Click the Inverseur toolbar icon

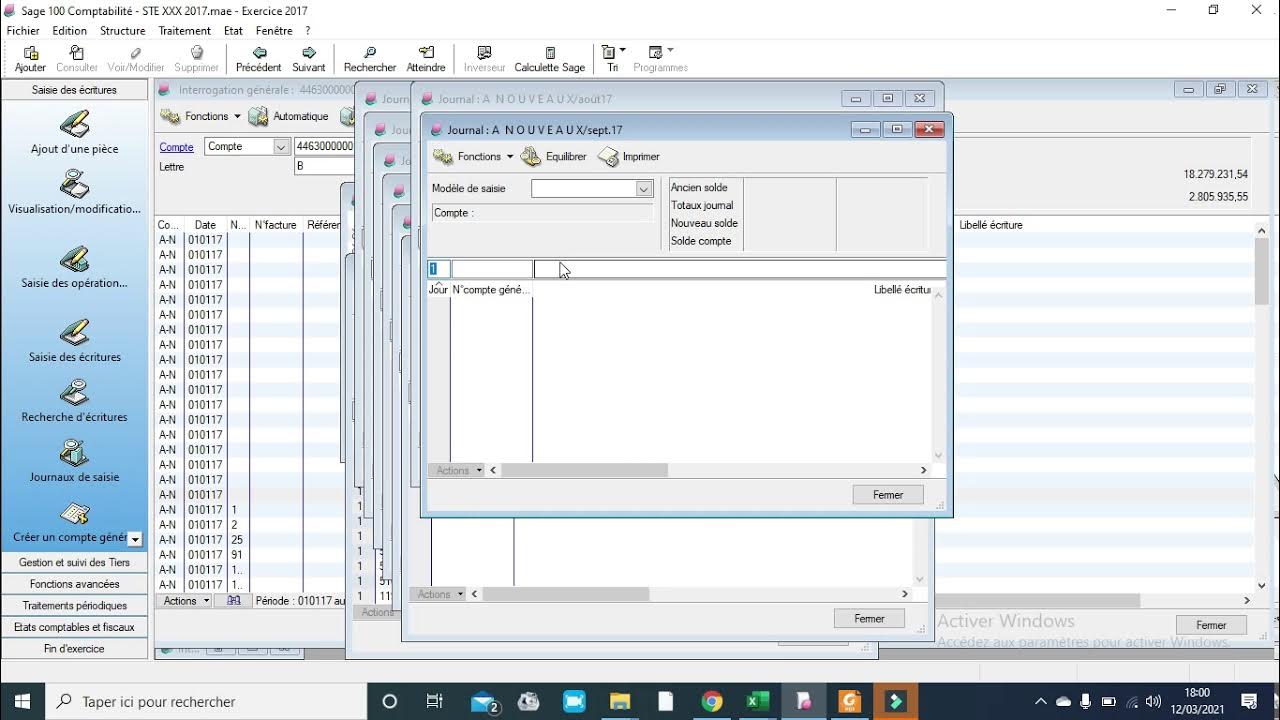pos(484,59)
